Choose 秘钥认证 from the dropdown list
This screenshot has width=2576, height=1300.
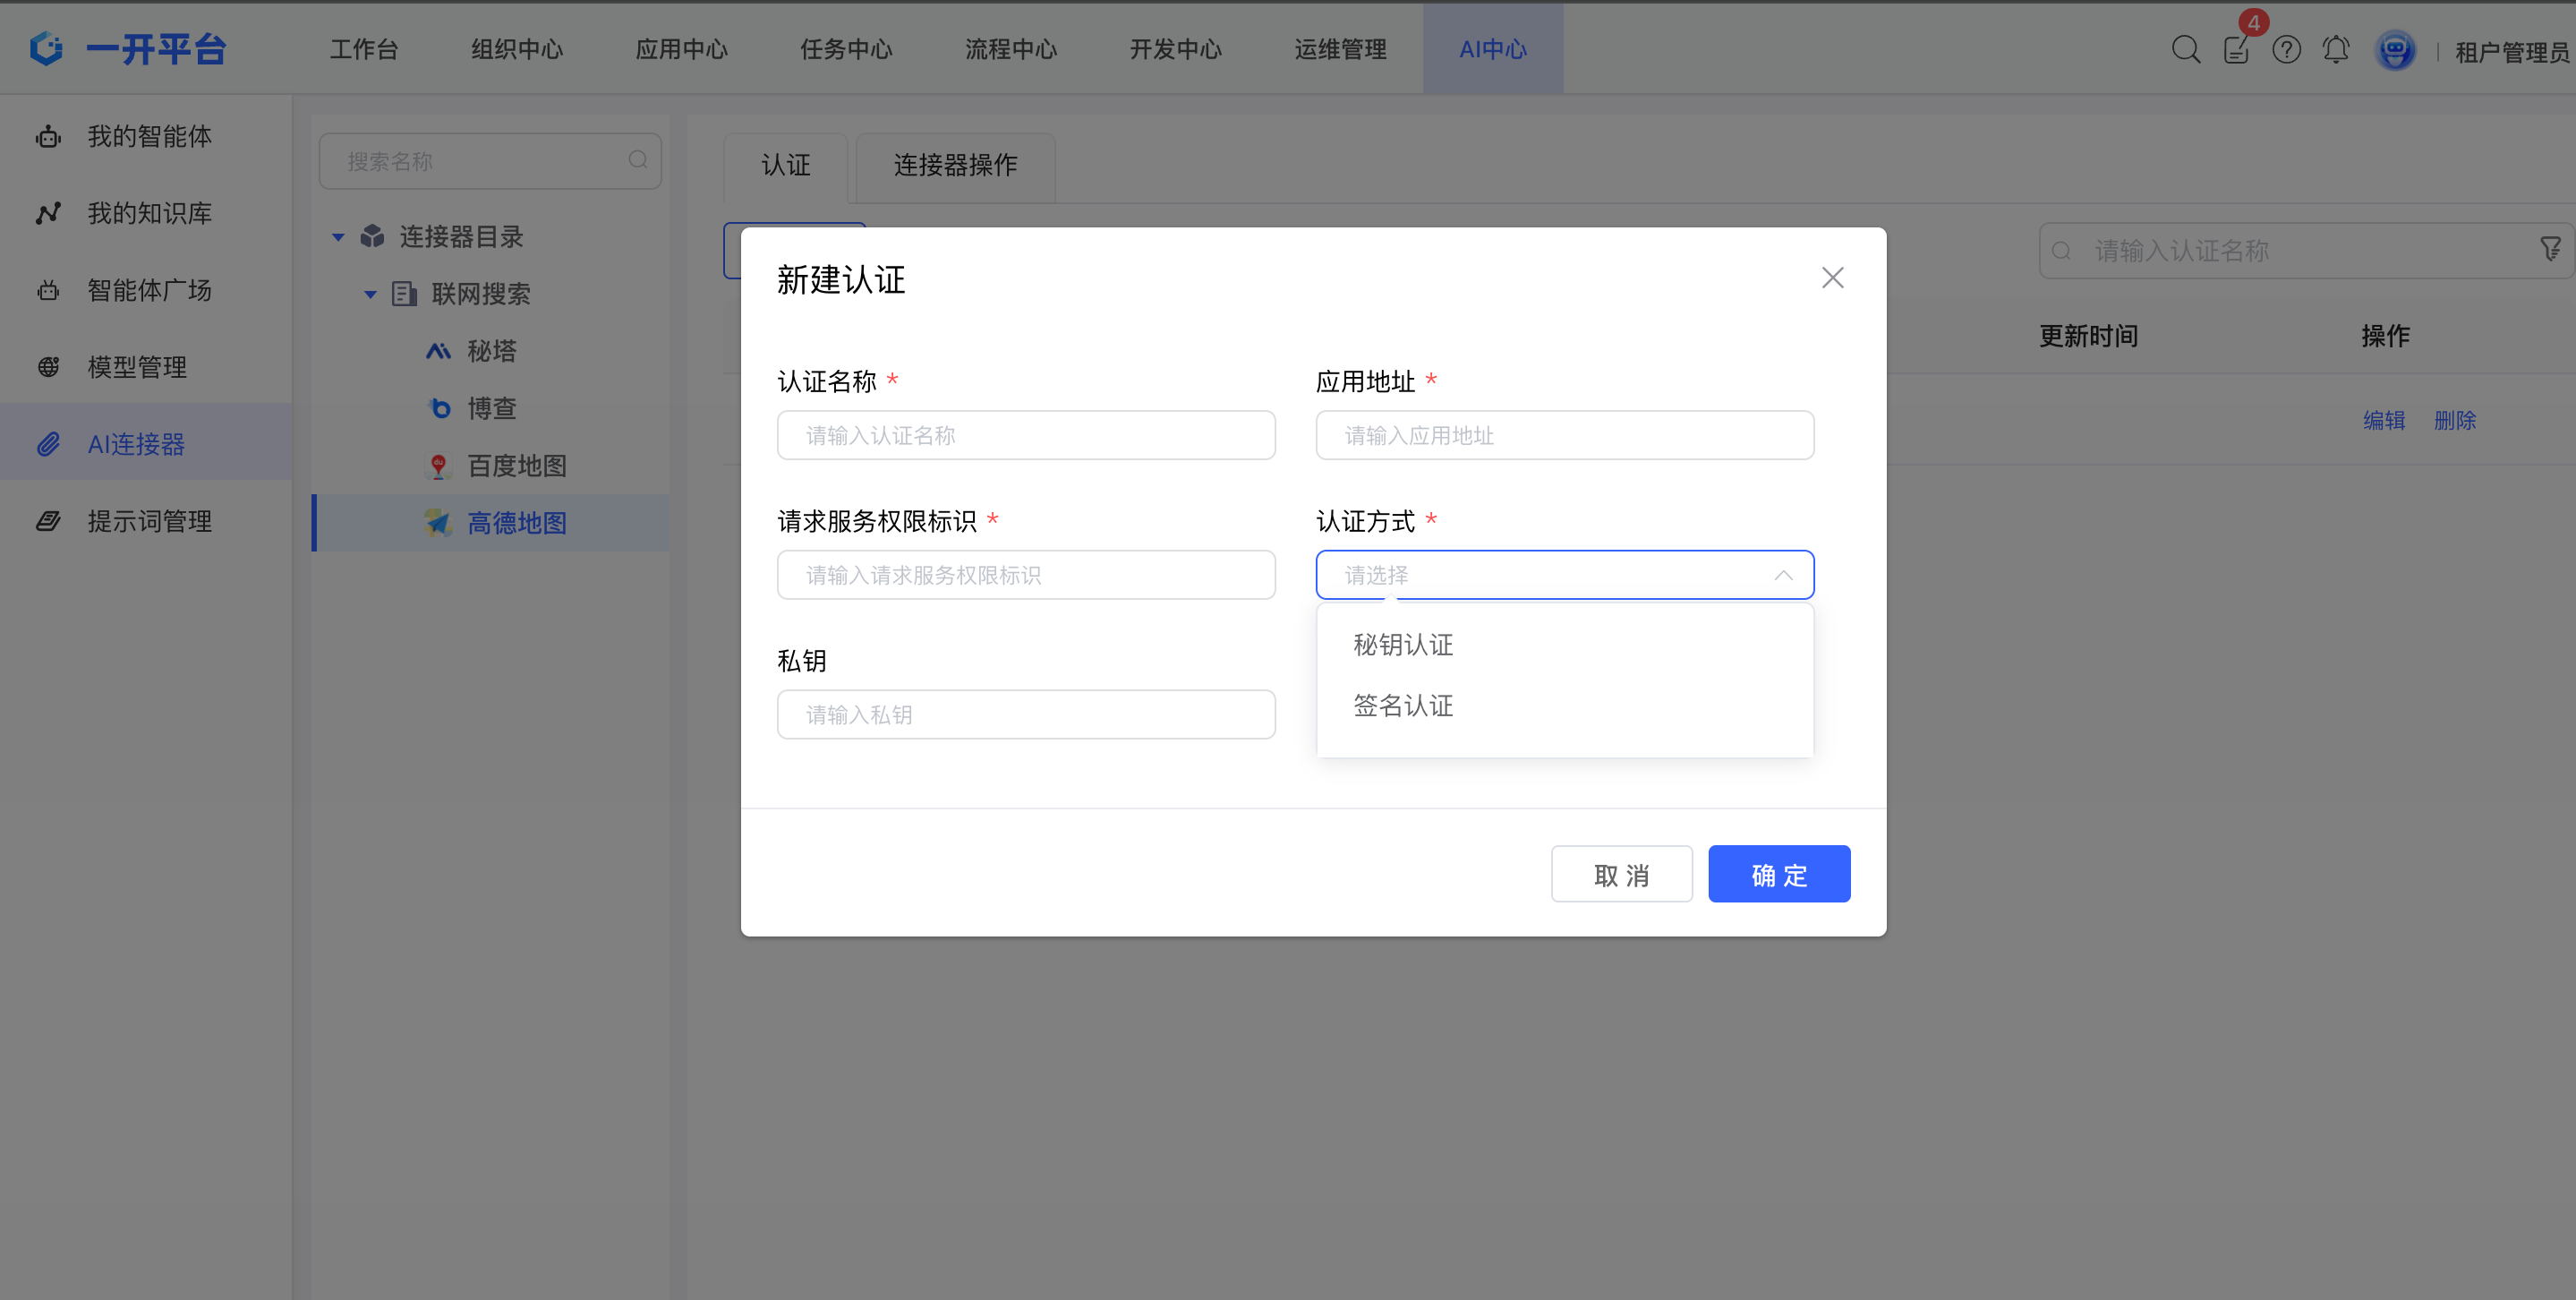click(x=1403, y=645)
